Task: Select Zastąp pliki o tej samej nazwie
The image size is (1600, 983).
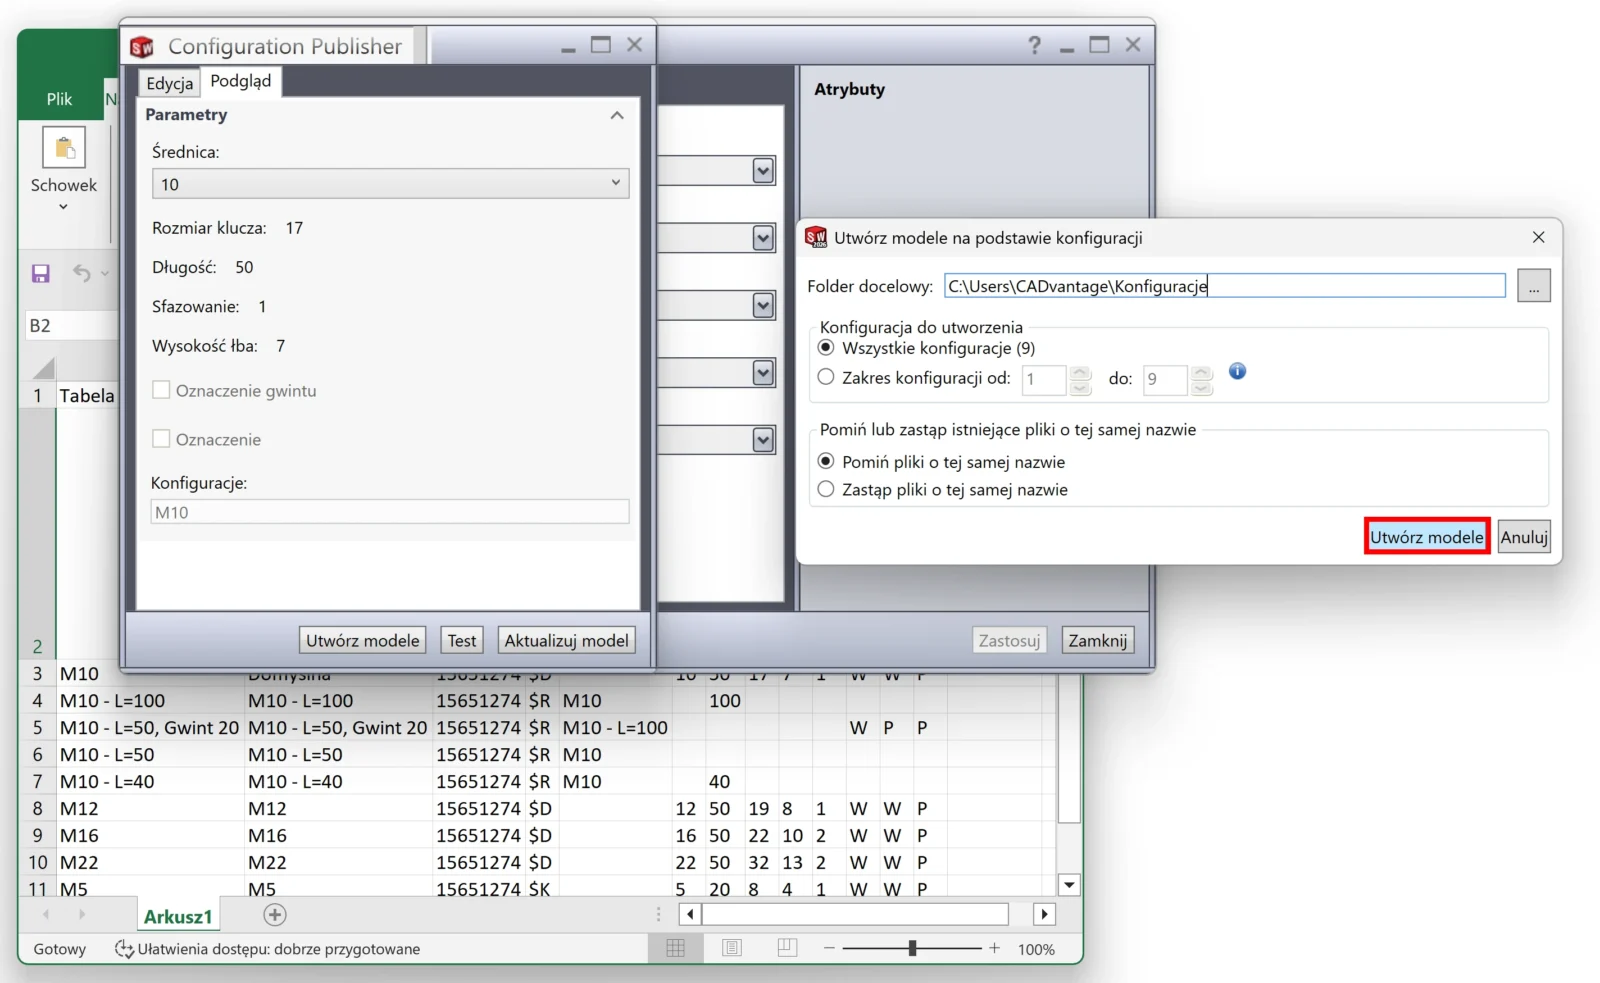Action: [x=826, y=489]
